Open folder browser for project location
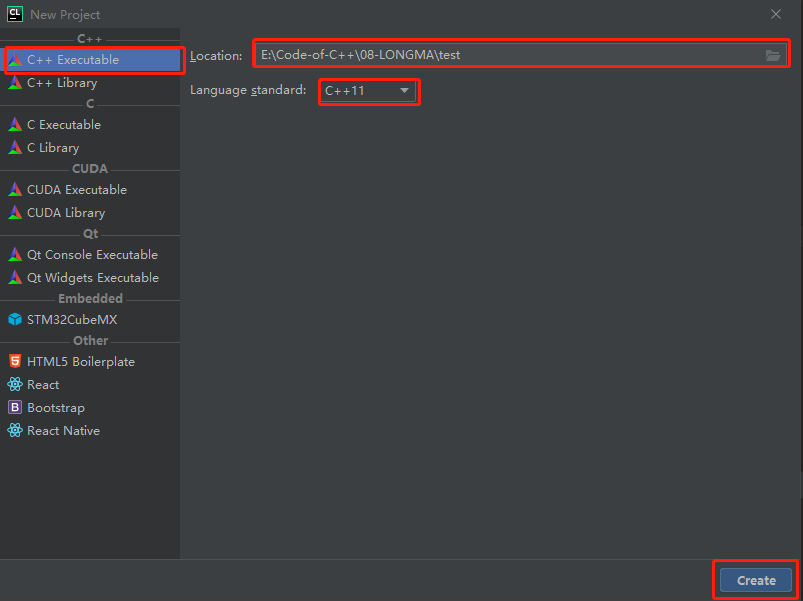Viewport: 803px width, 601px height. click(x=773, y=55)
